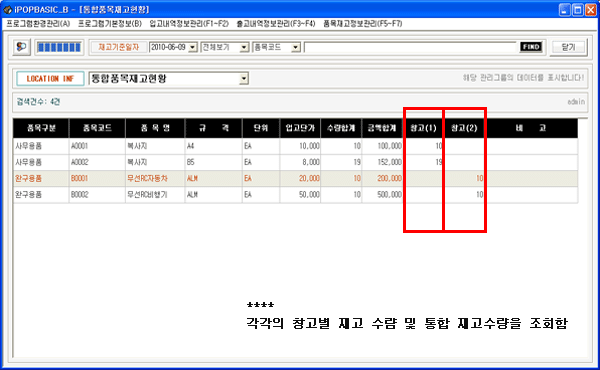Select the A0002 item code cell
The height and width of the screenshot is (370, 600).
point(97,162)
